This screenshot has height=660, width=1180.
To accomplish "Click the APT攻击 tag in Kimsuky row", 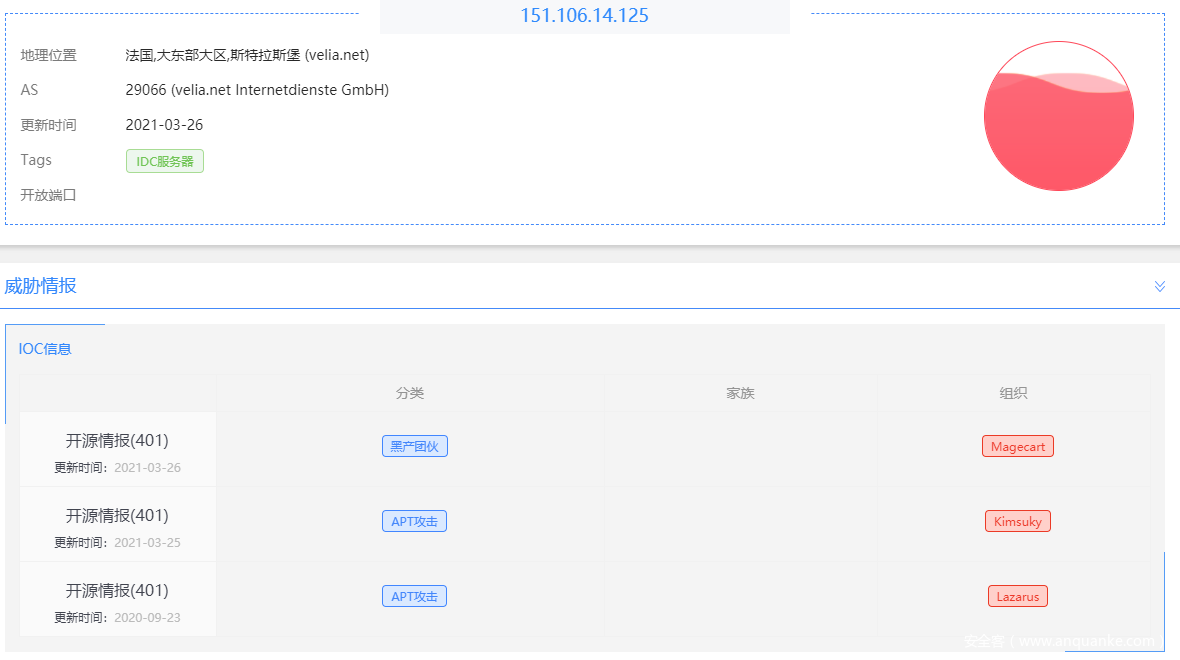I will pyautogui.click(x=415, y=522).
